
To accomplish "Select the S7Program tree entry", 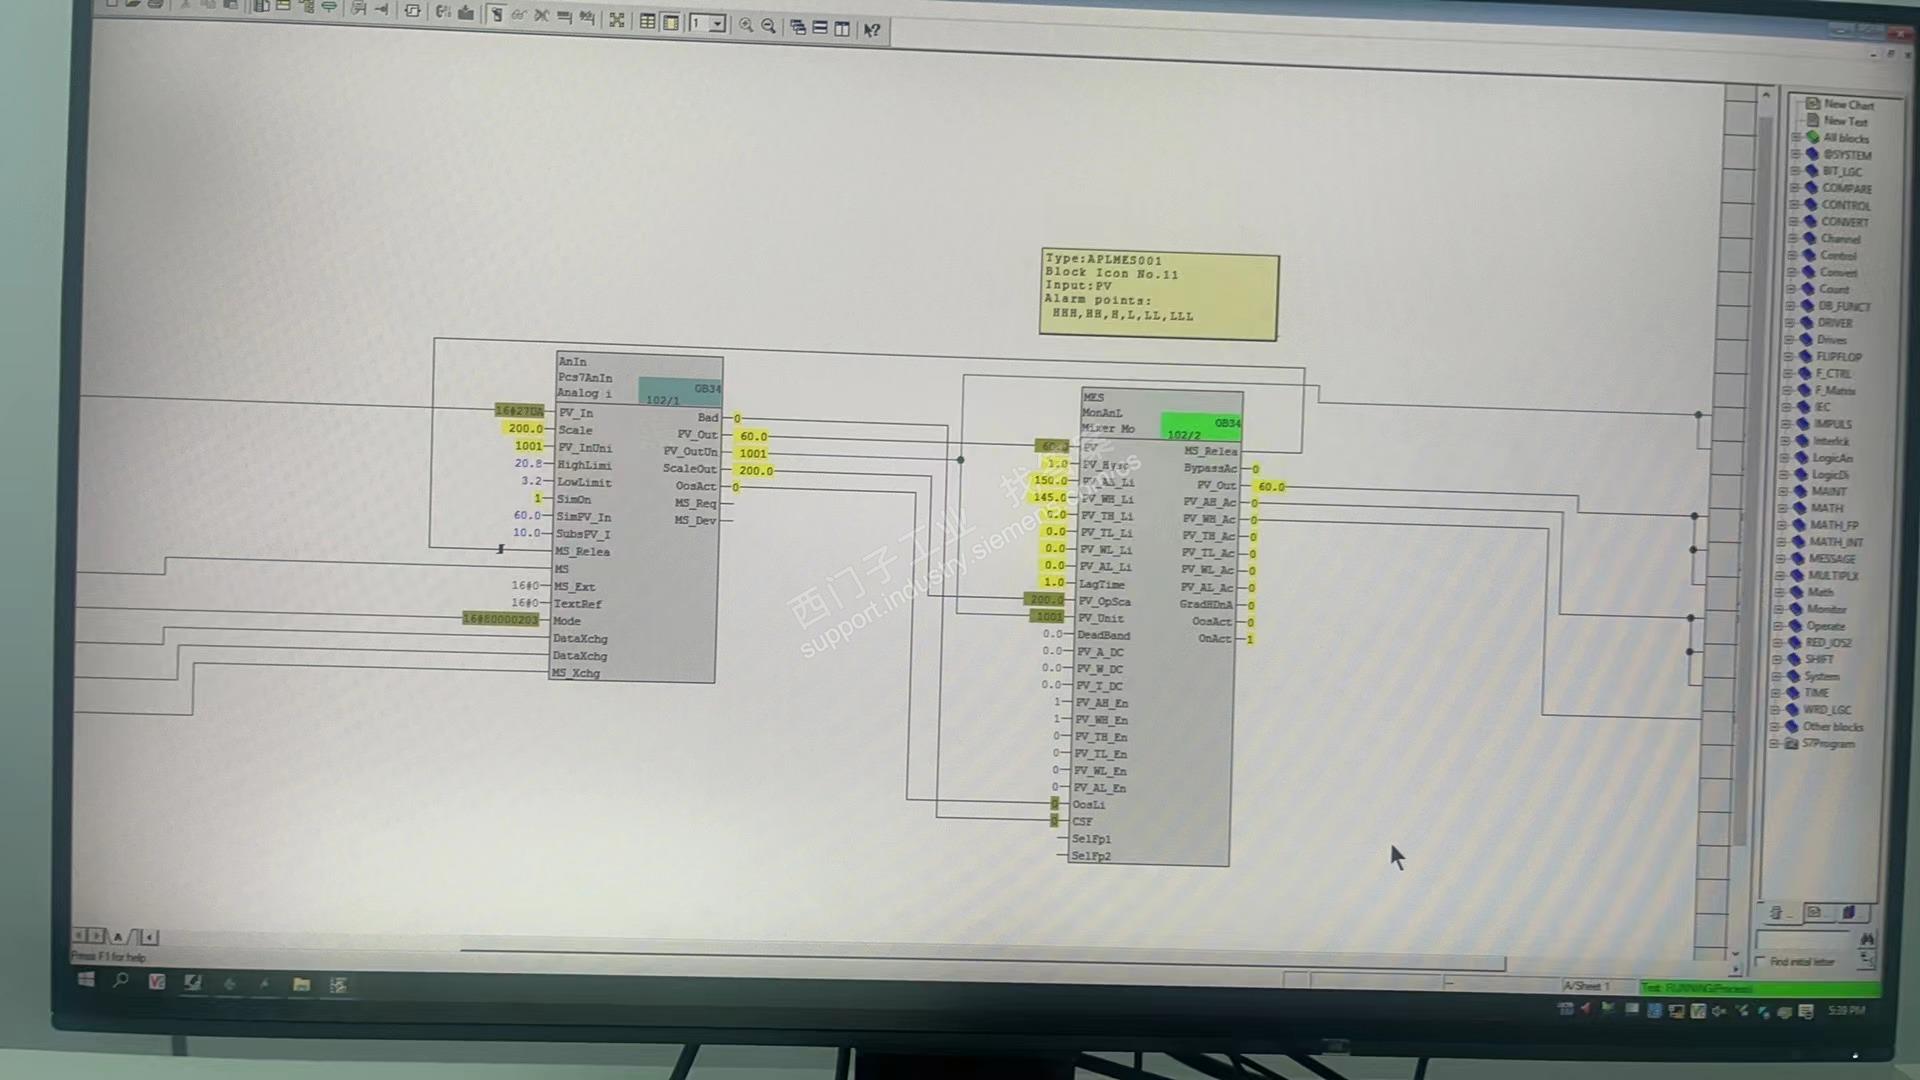I will click(1827, 744).
